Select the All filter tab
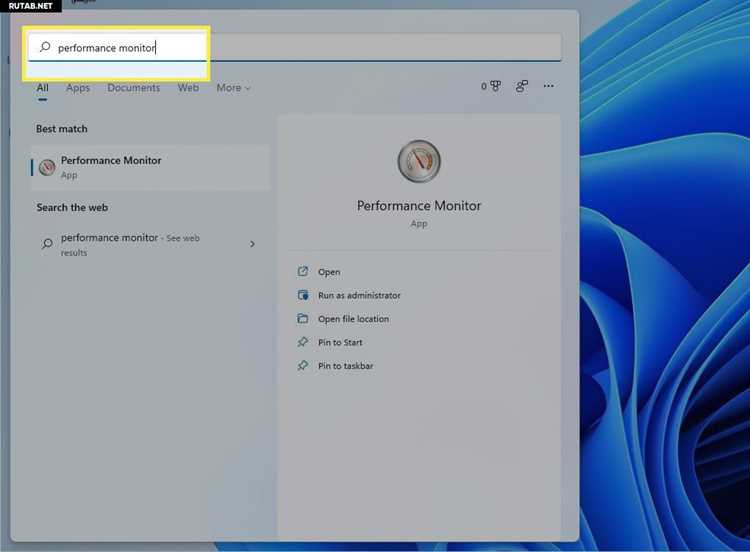The image size is (750, 552). coord(43,88)
